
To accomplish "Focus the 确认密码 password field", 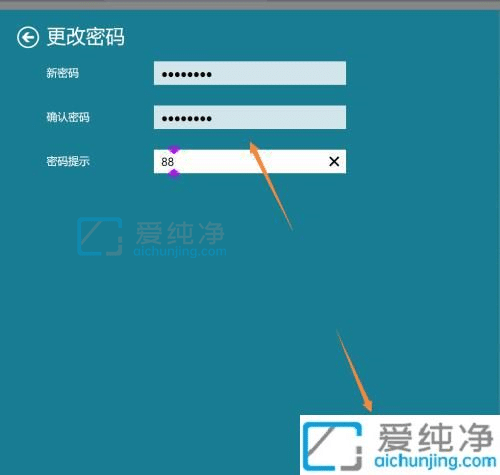I will click(250, 117).
